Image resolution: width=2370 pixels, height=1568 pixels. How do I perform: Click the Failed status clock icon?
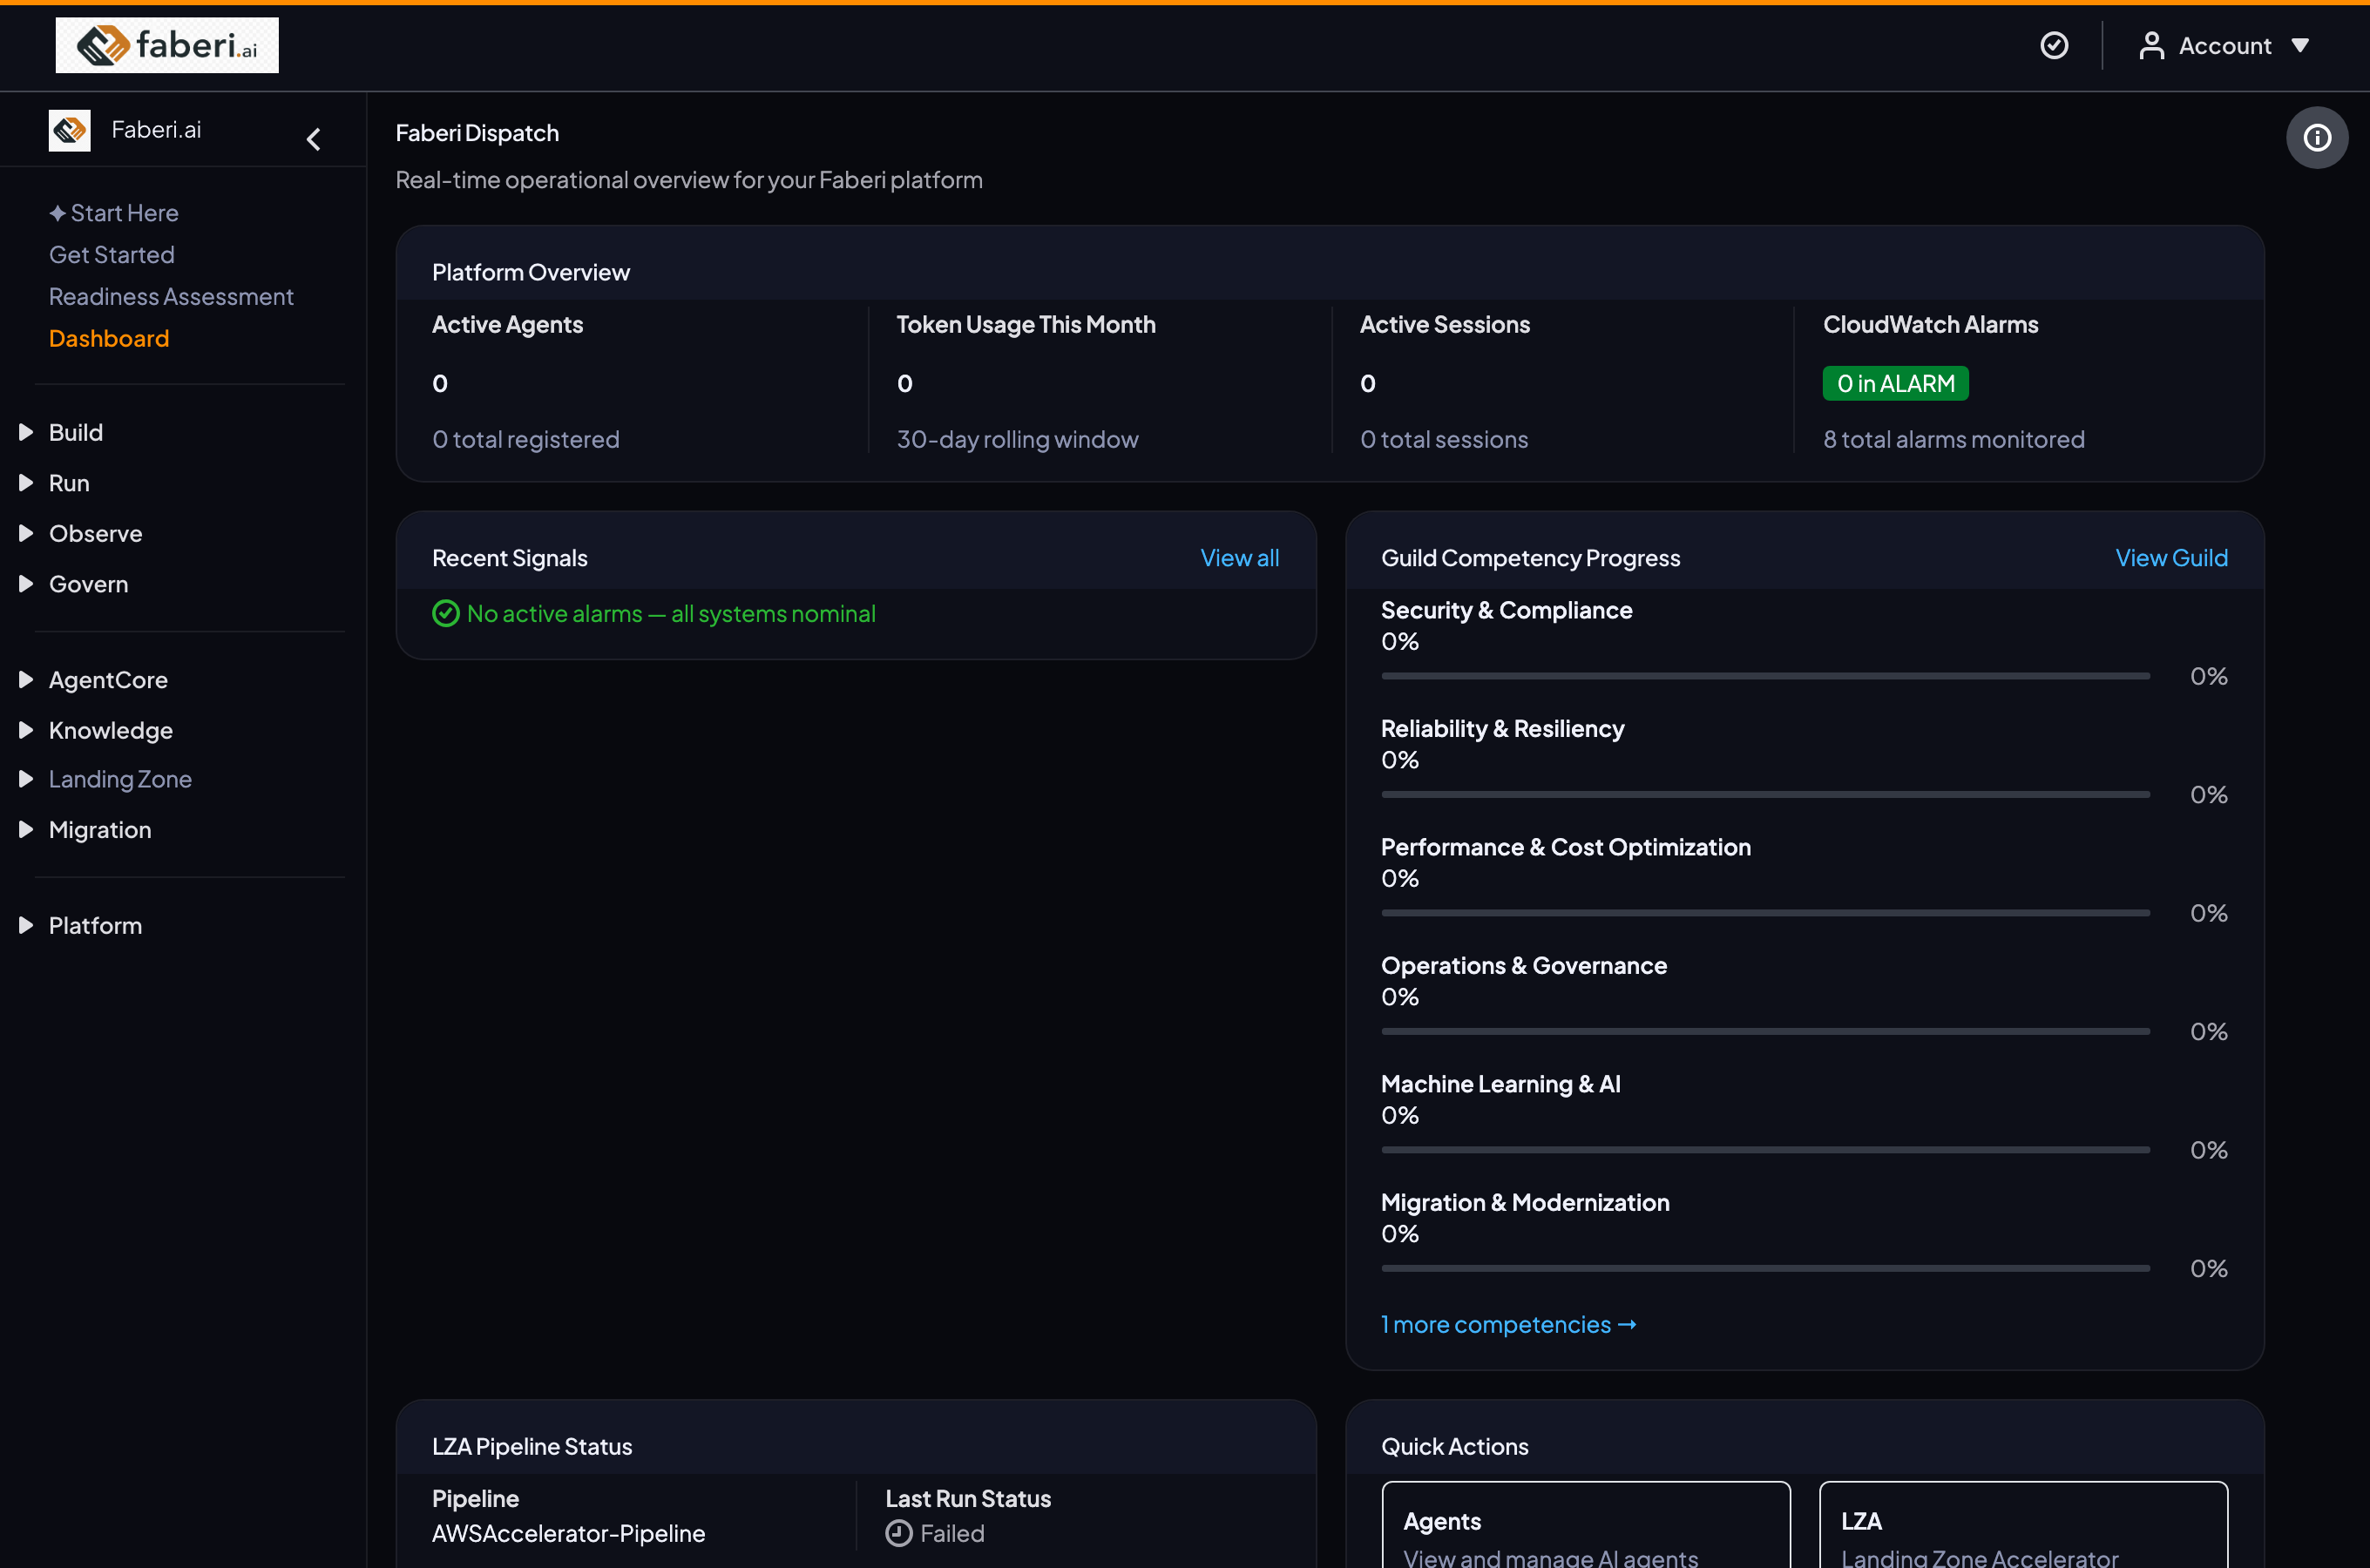click(x=898, y=1533)
